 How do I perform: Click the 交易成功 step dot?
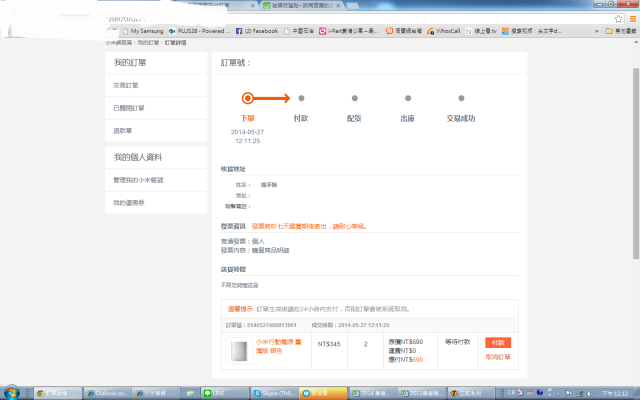461,98
